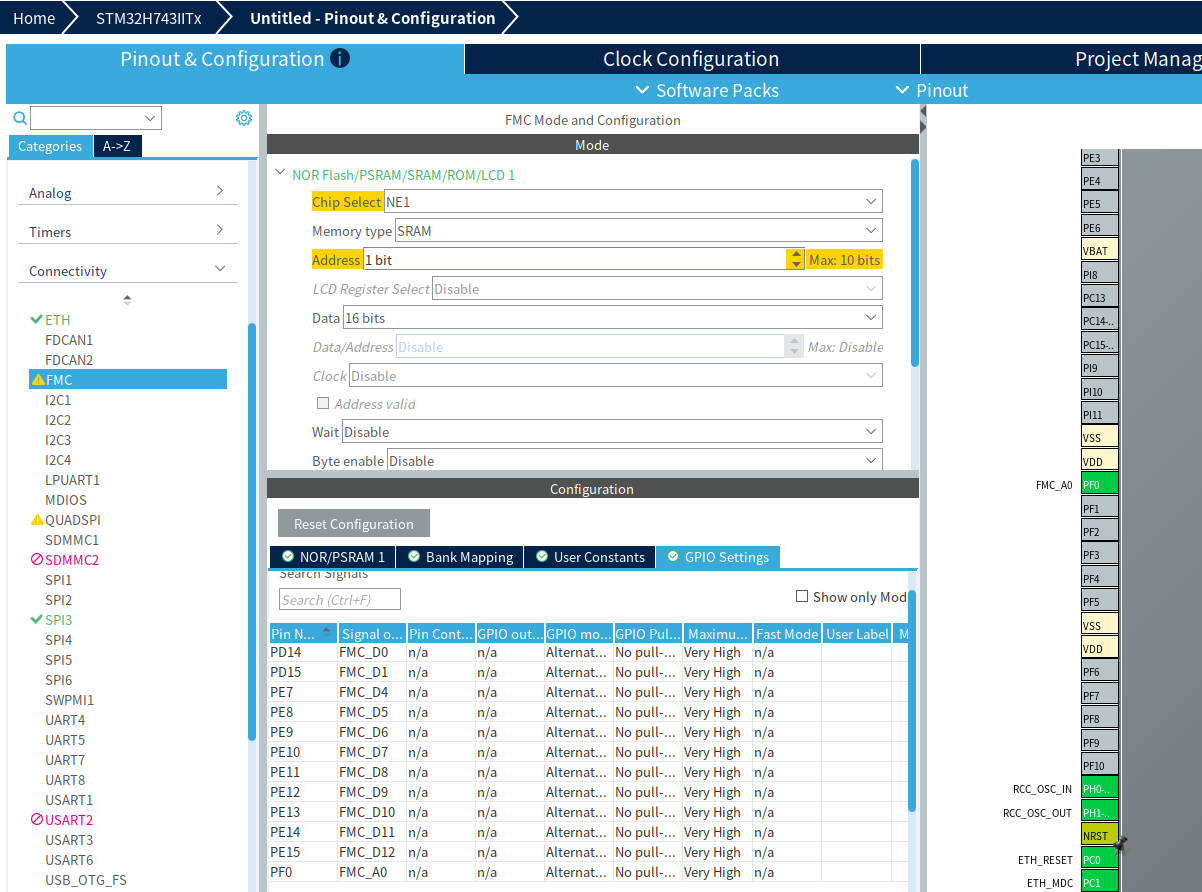Open the Bank Mapping tab
The image size is (1202, 892).
click(x=460, y=557)
